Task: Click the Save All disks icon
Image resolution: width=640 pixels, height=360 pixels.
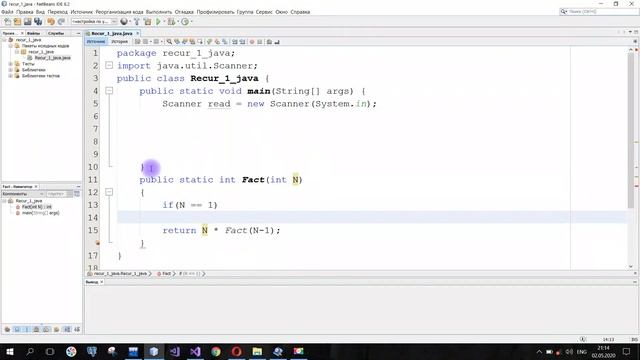Action: click(38, 22)
